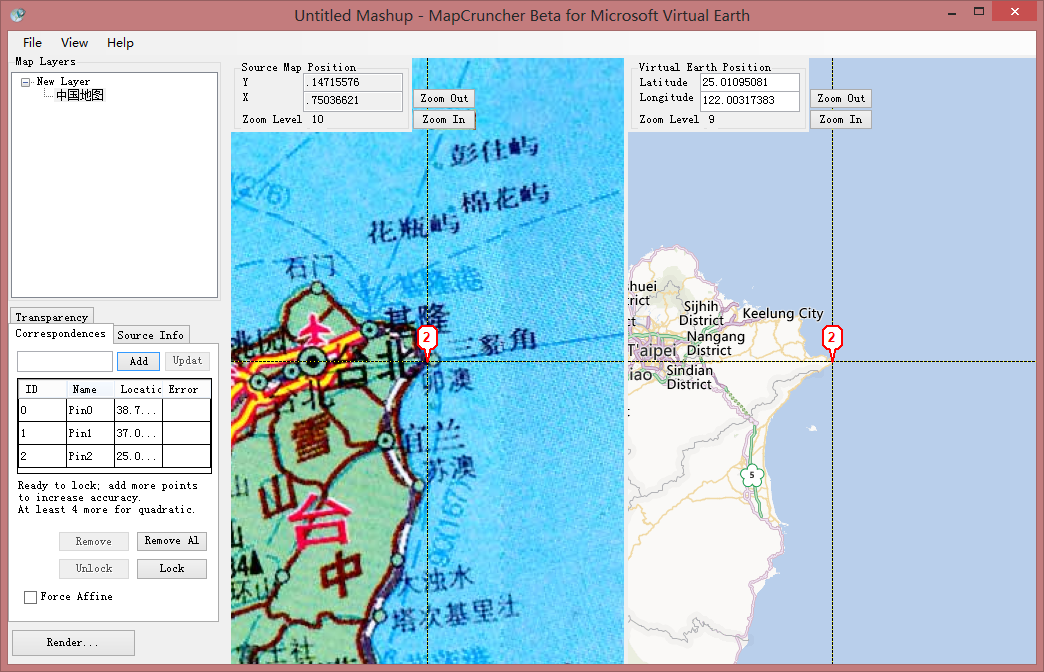Click the Sindian District map label

click(x=689, y=377)
